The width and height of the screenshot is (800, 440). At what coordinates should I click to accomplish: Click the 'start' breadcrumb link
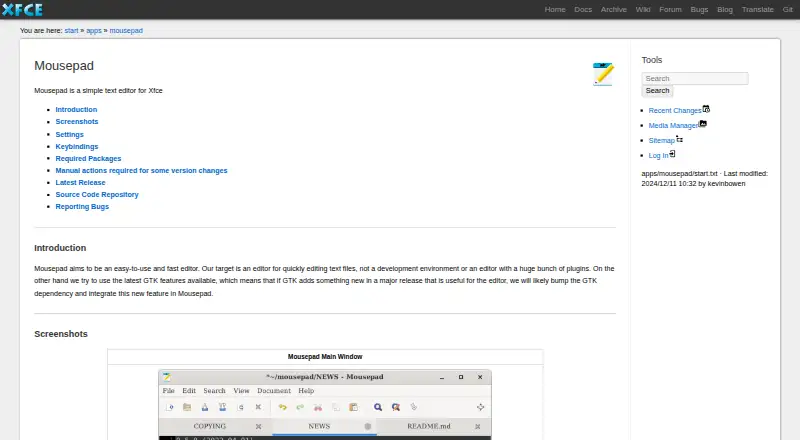click(x=71, y=31)
